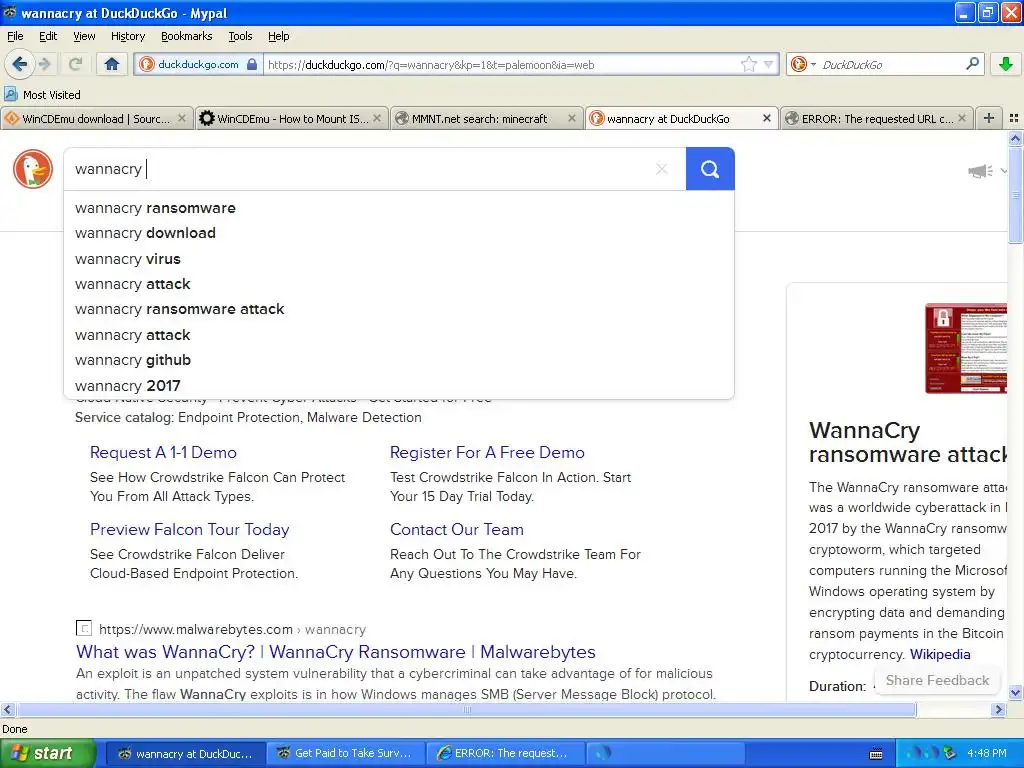This screenshot has width=1024, height=768.
Task: Open a new tab with the plus button
Action: [989, 118]
